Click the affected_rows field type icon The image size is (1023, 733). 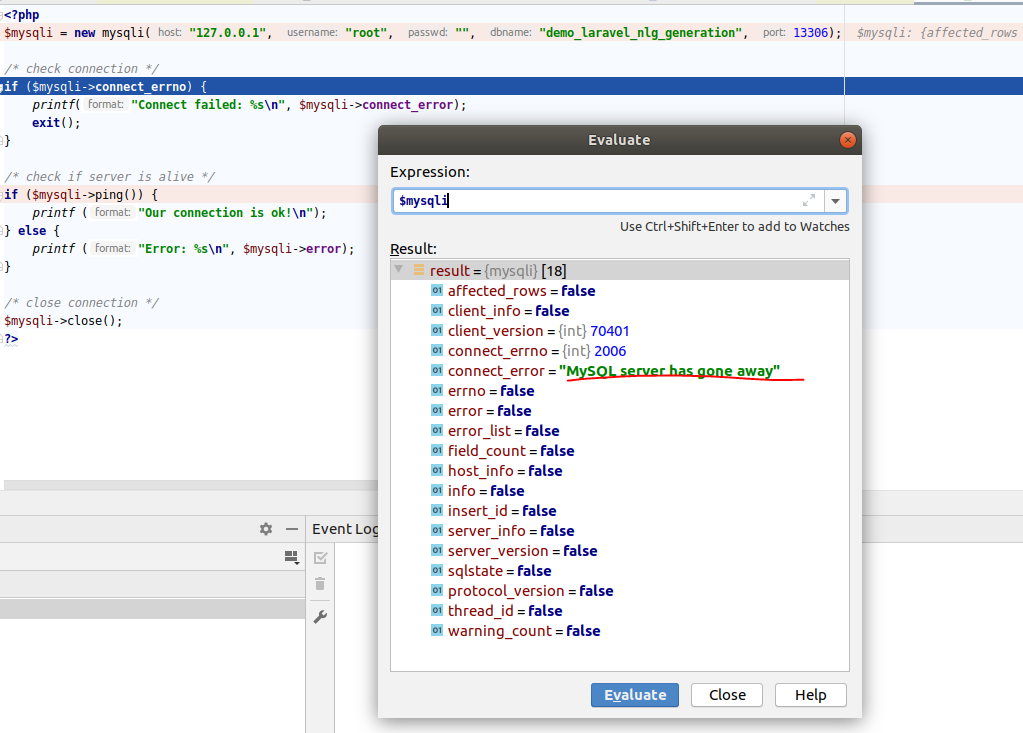click(437, 291)
